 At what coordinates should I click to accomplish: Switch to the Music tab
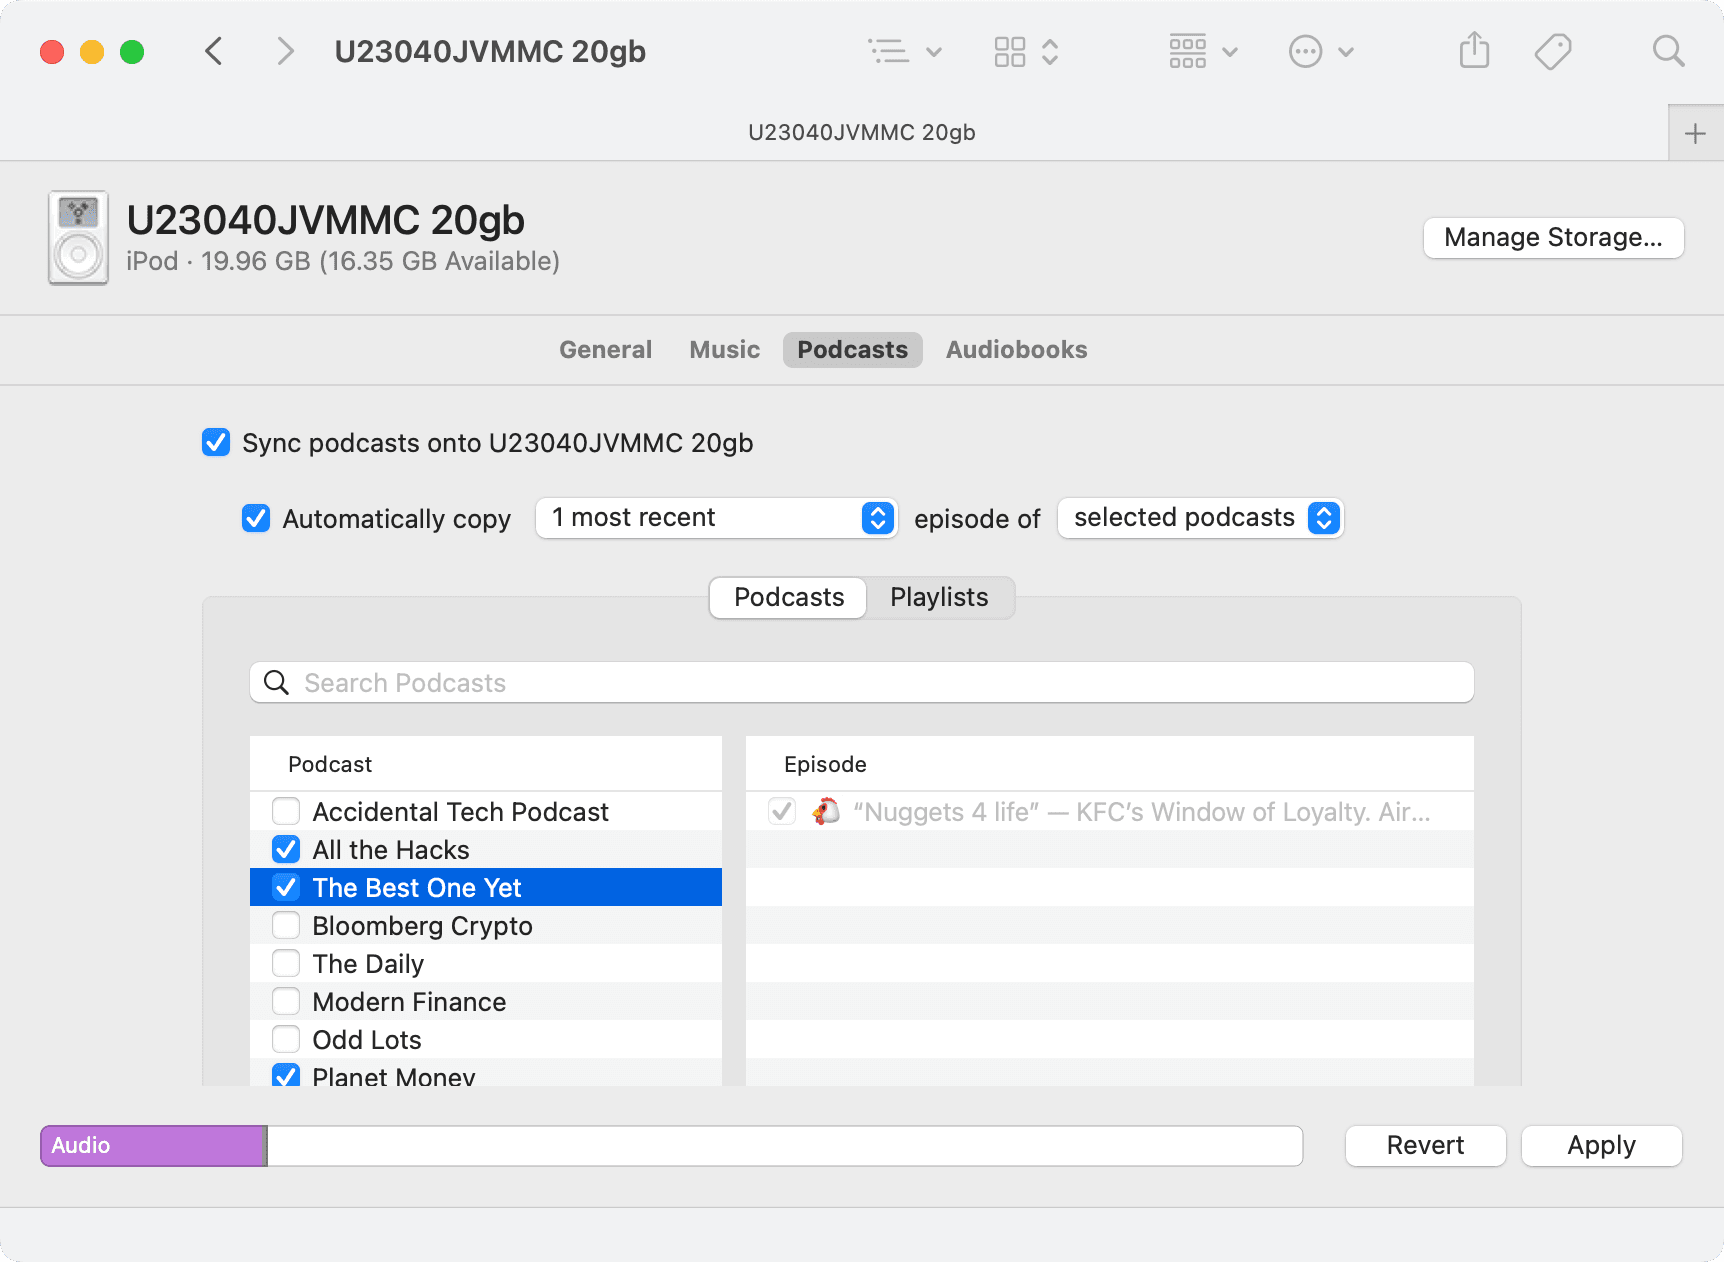724,349
